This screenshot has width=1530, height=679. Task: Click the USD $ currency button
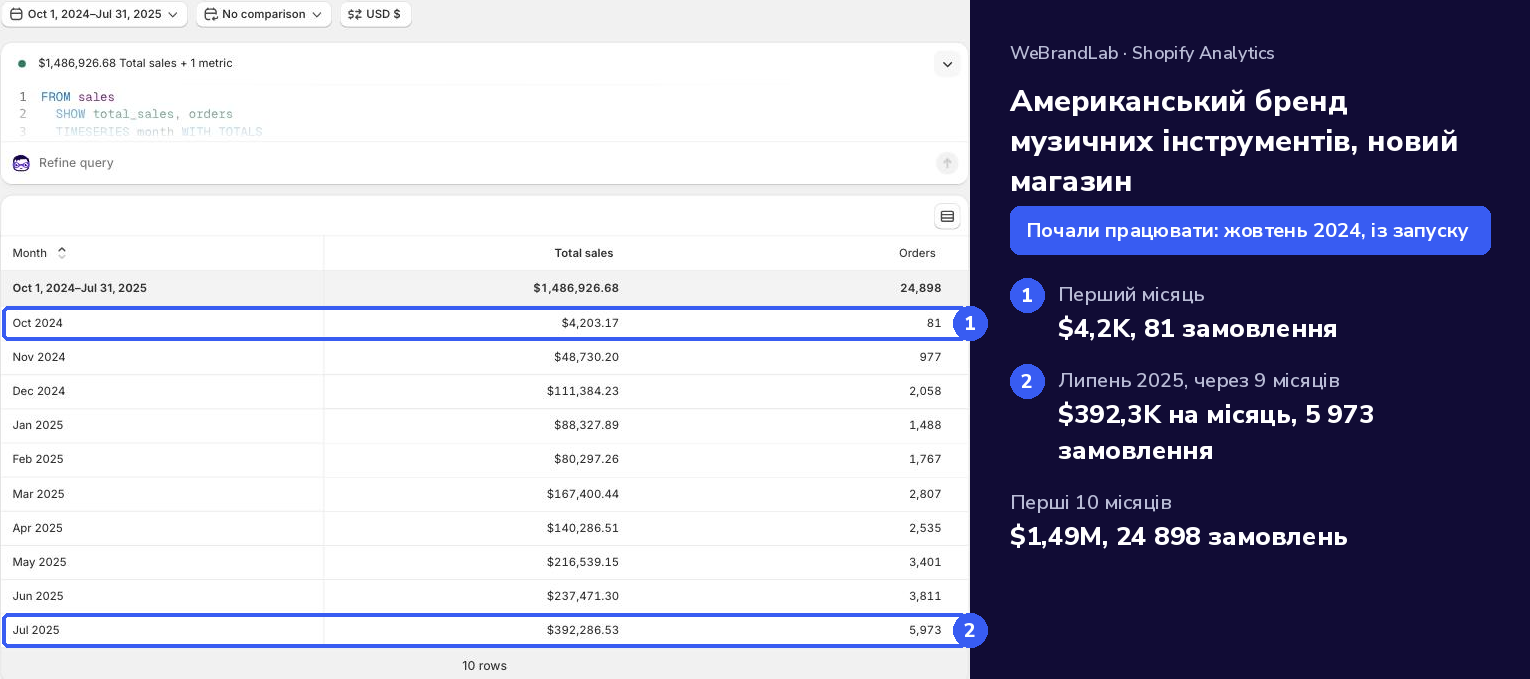point(376,14)
